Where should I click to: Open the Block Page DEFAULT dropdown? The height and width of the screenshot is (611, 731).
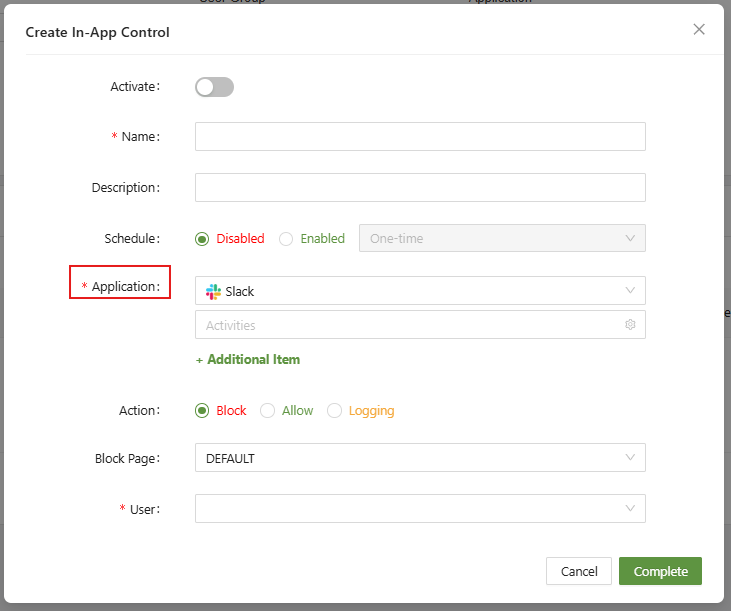[x=420, y=458]
